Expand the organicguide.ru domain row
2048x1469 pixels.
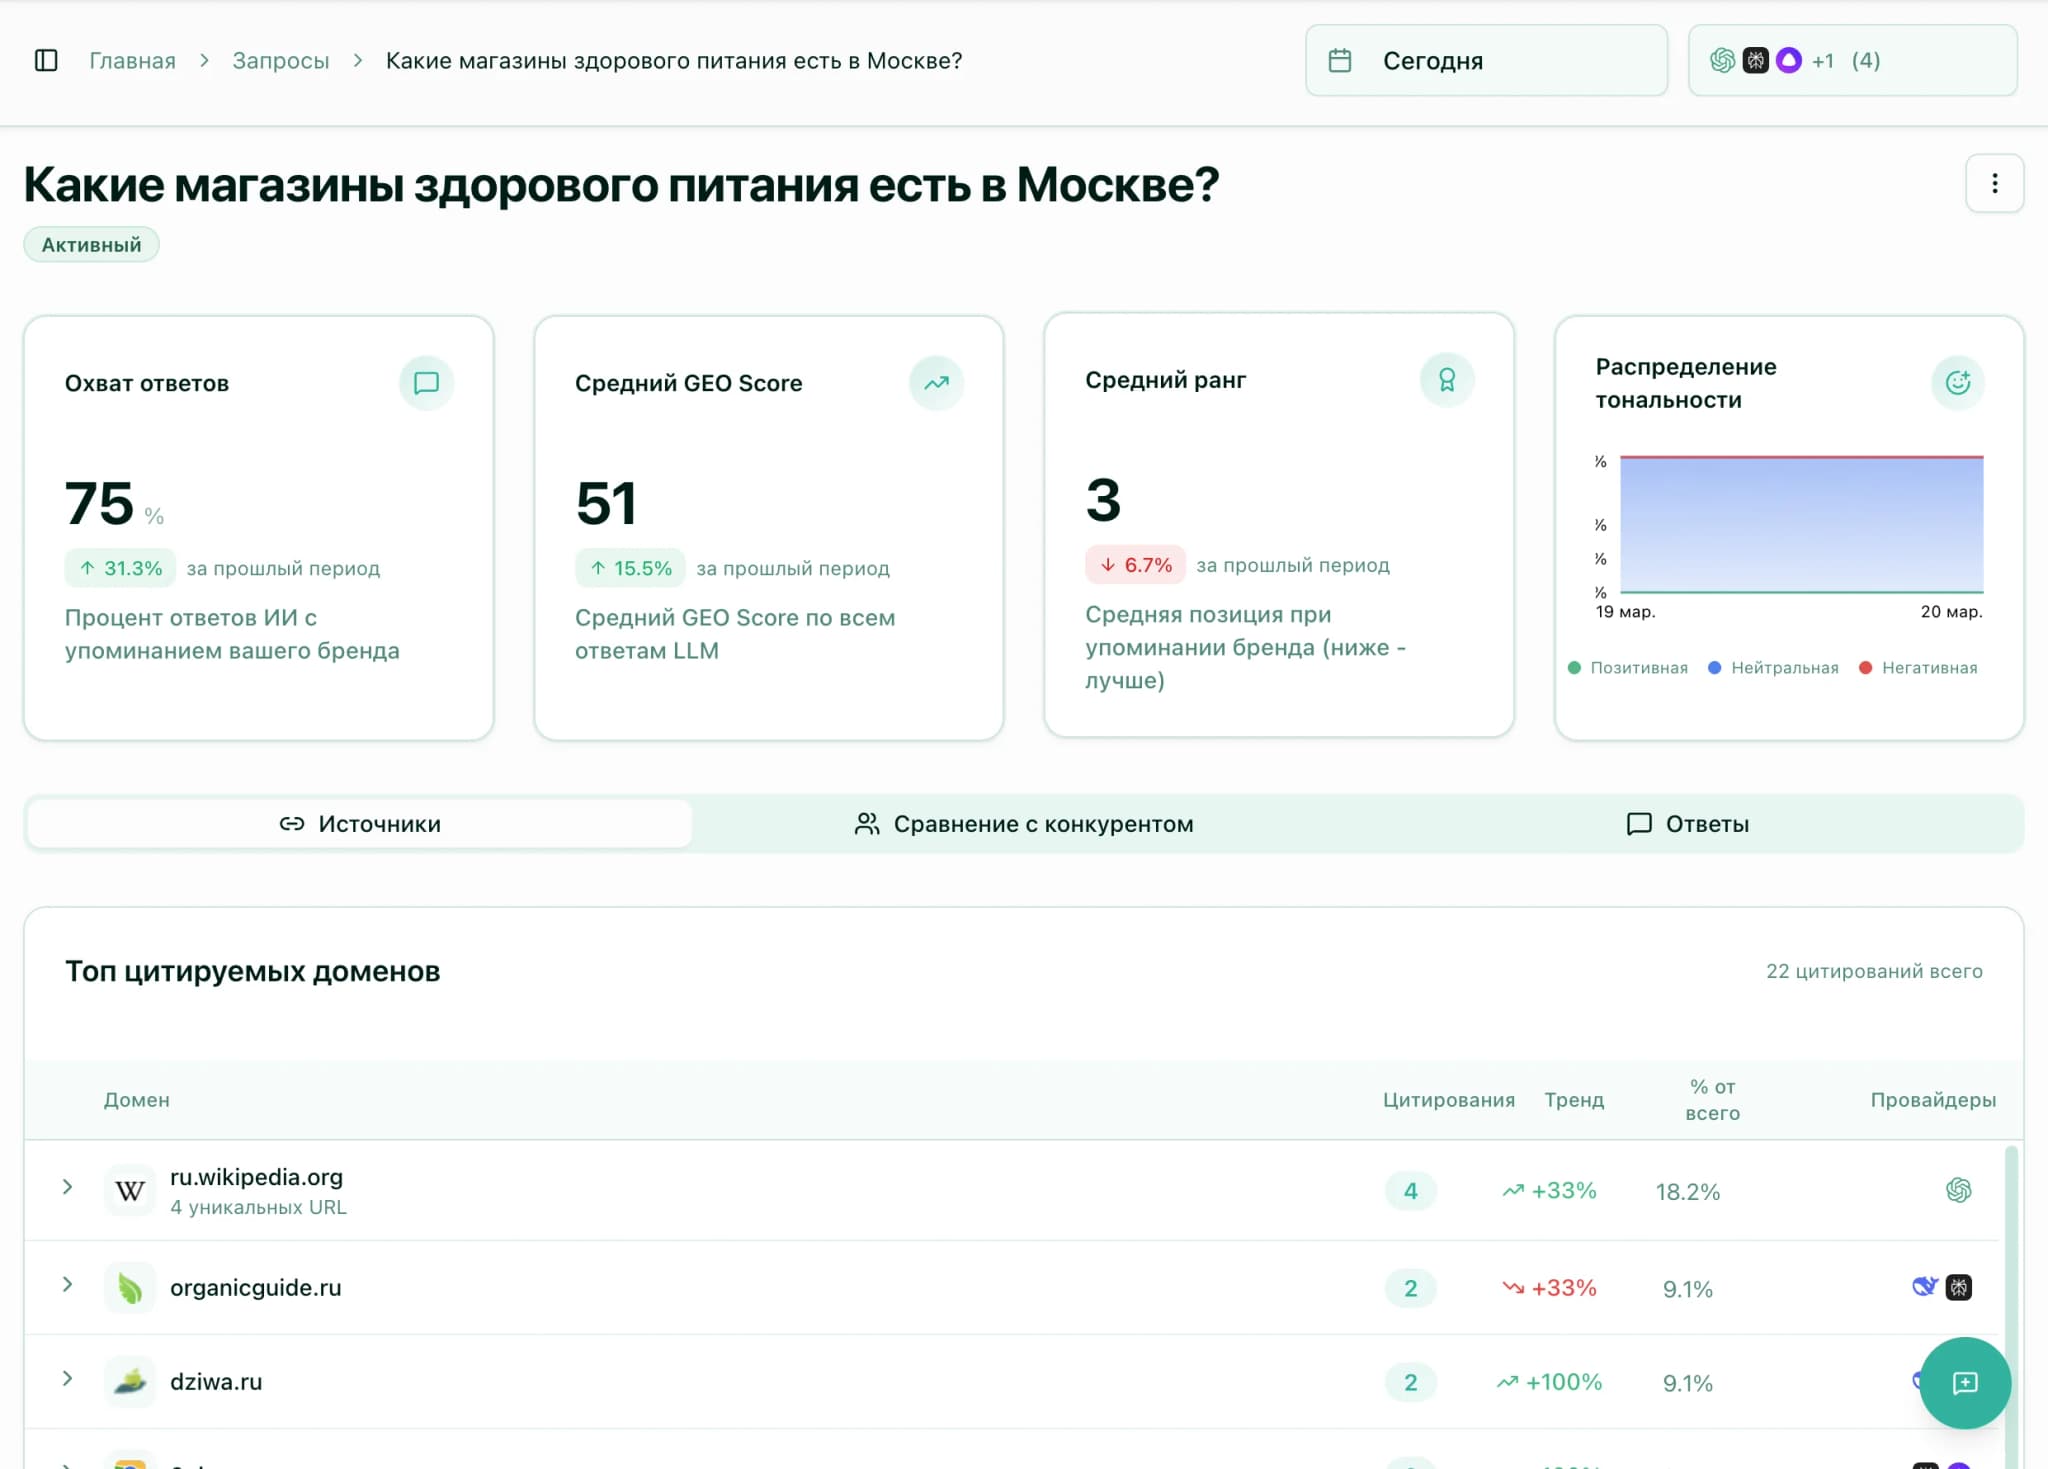click(68, 1286)
